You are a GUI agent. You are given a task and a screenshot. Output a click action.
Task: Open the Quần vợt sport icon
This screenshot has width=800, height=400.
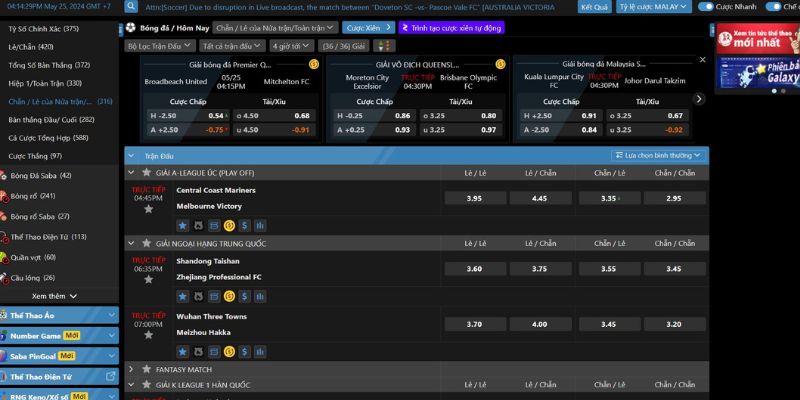[4, 257]
